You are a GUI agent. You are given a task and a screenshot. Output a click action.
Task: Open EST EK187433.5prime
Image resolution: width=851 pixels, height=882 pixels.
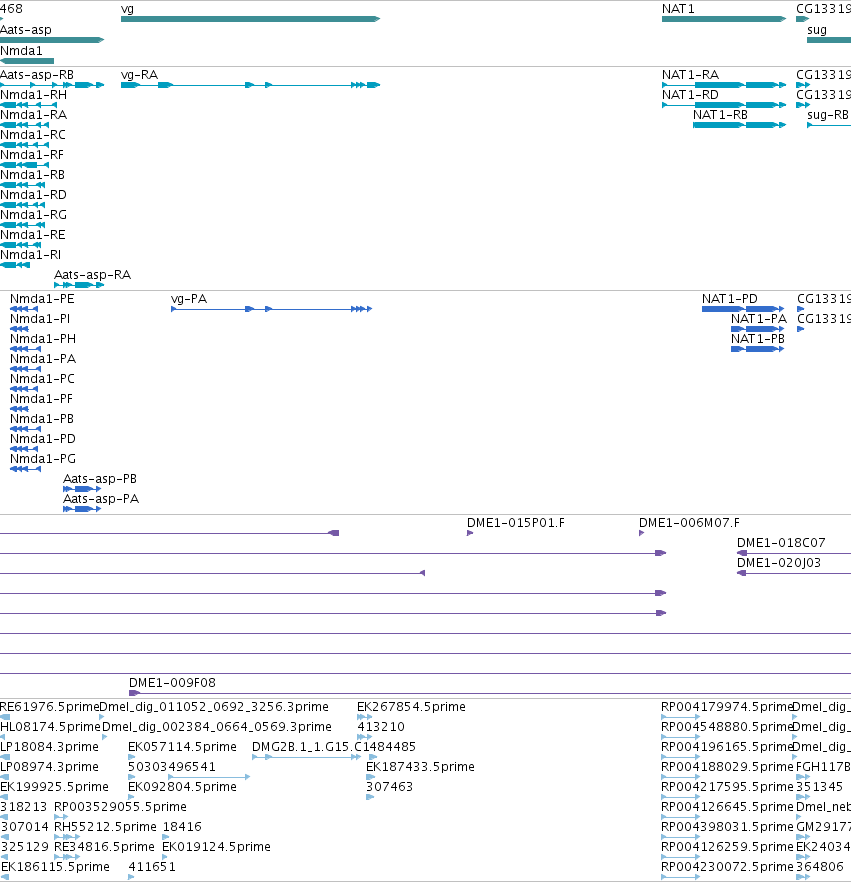pos(420,767)
